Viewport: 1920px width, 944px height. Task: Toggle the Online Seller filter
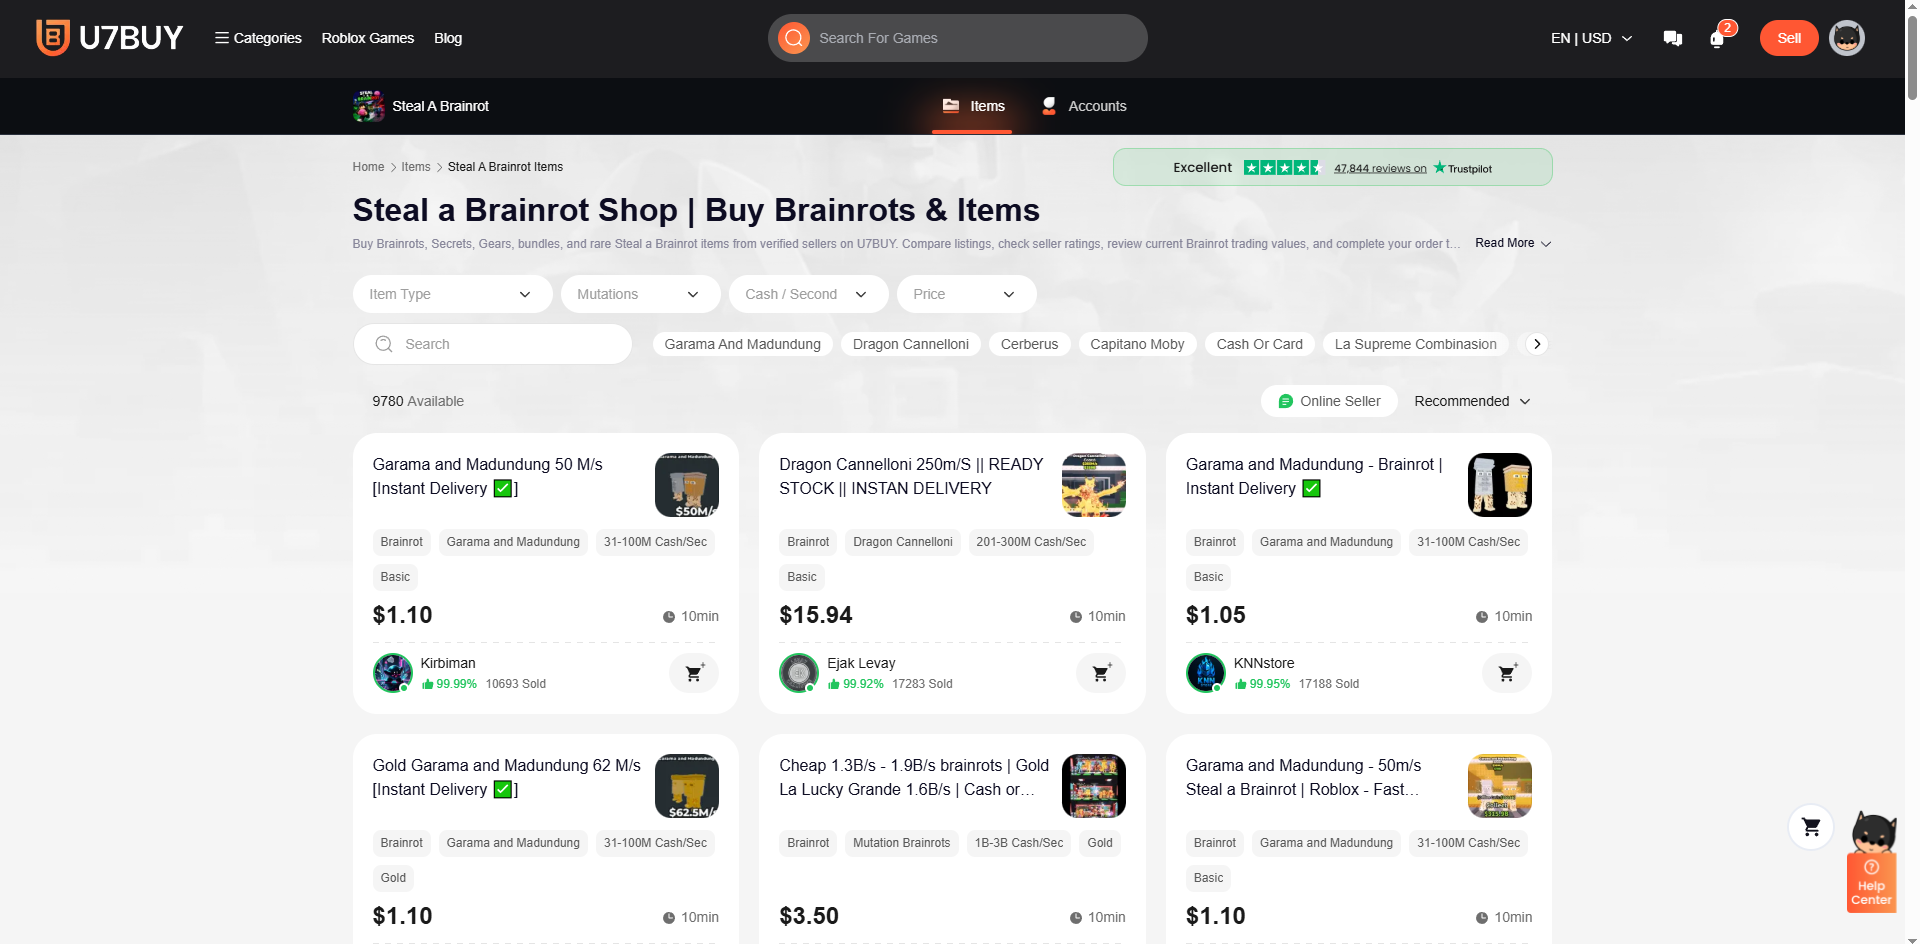(1329, 401)
